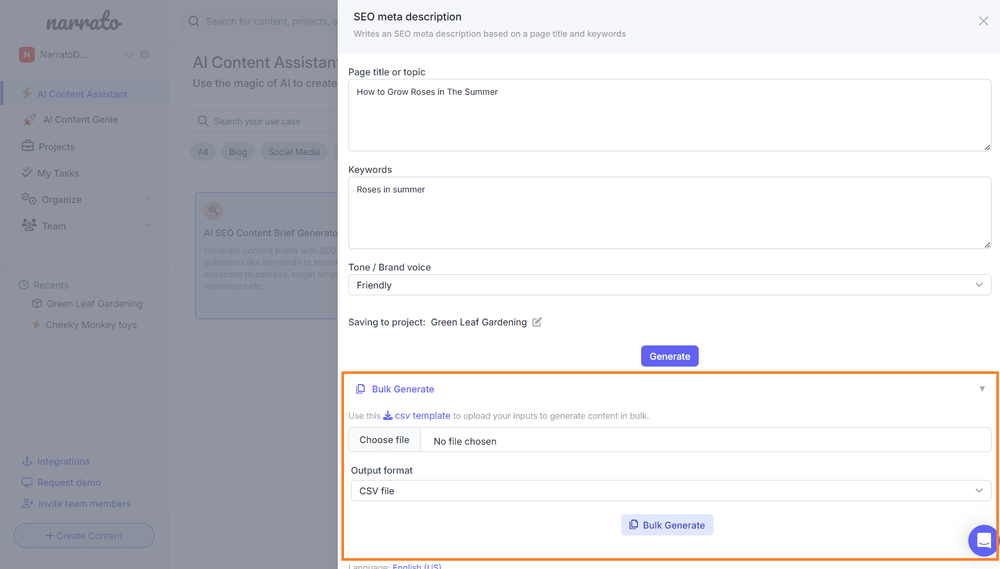Click the SEO brief card magnifier icon
The image size is (1000, 569).
[214, 211]
